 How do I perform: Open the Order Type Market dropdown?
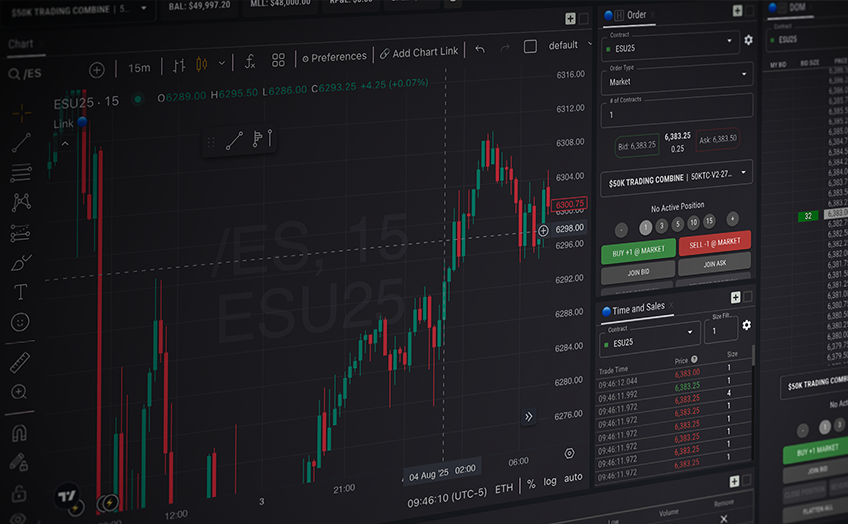tap(676, 75)
